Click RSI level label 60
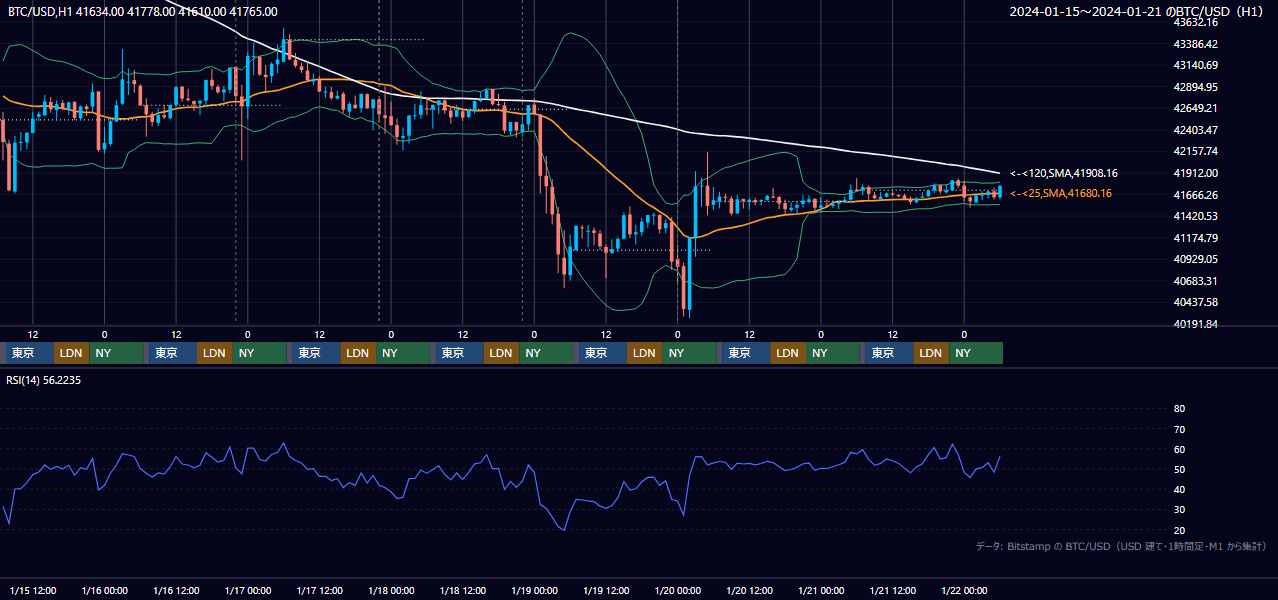This screenshot has width=1278, height=600. 1179,449
